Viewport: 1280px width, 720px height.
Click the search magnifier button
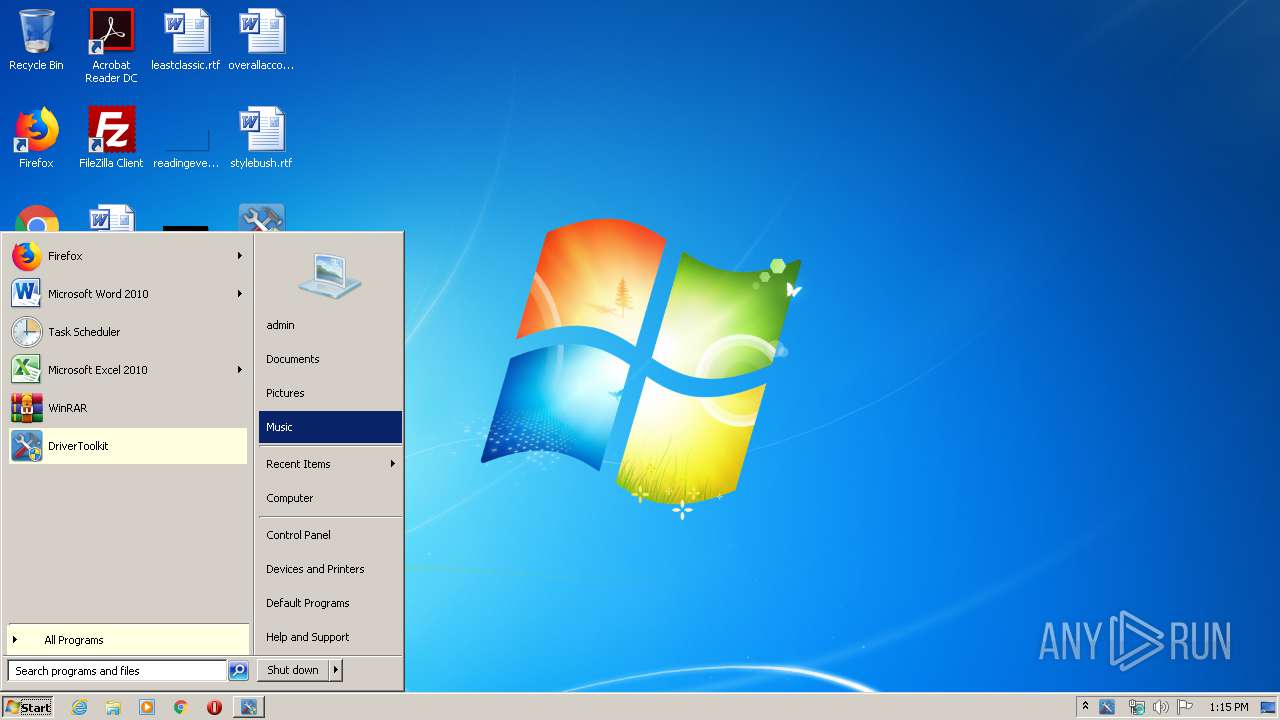click(x=238, y=671)
